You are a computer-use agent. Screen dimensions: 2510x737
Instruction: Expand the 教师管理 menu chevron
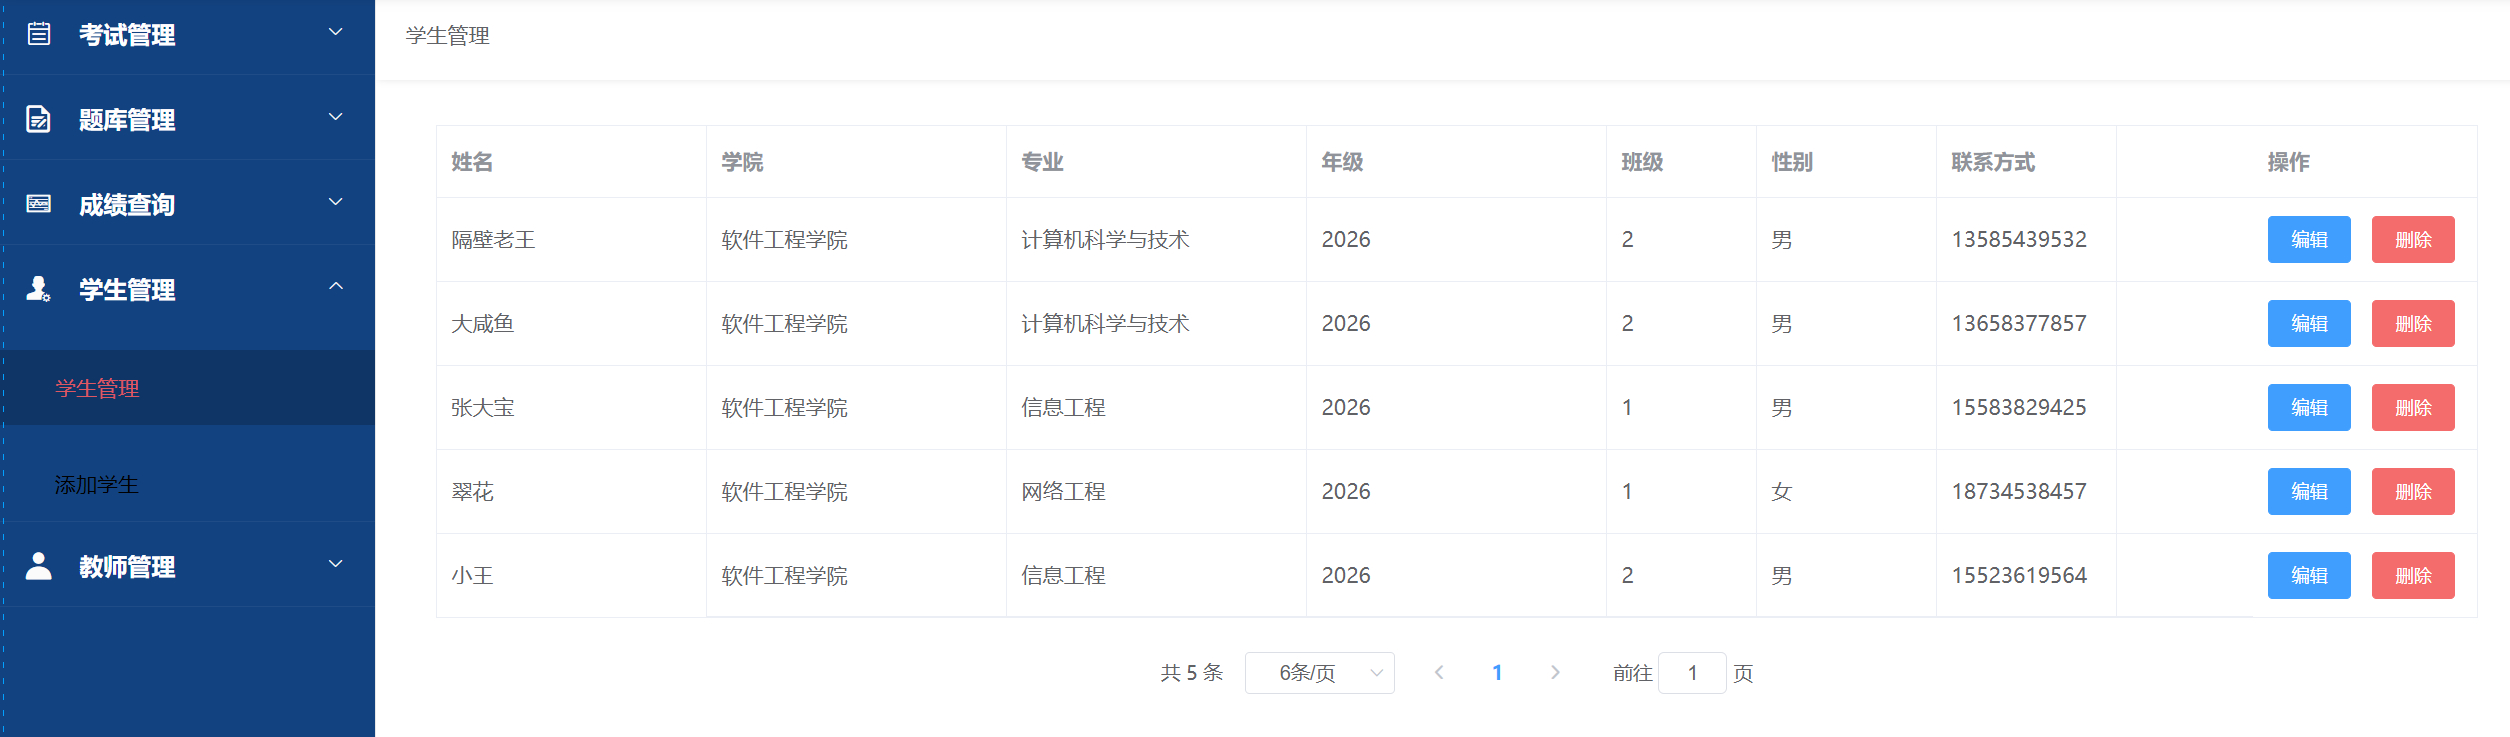[x=336, y=564]
